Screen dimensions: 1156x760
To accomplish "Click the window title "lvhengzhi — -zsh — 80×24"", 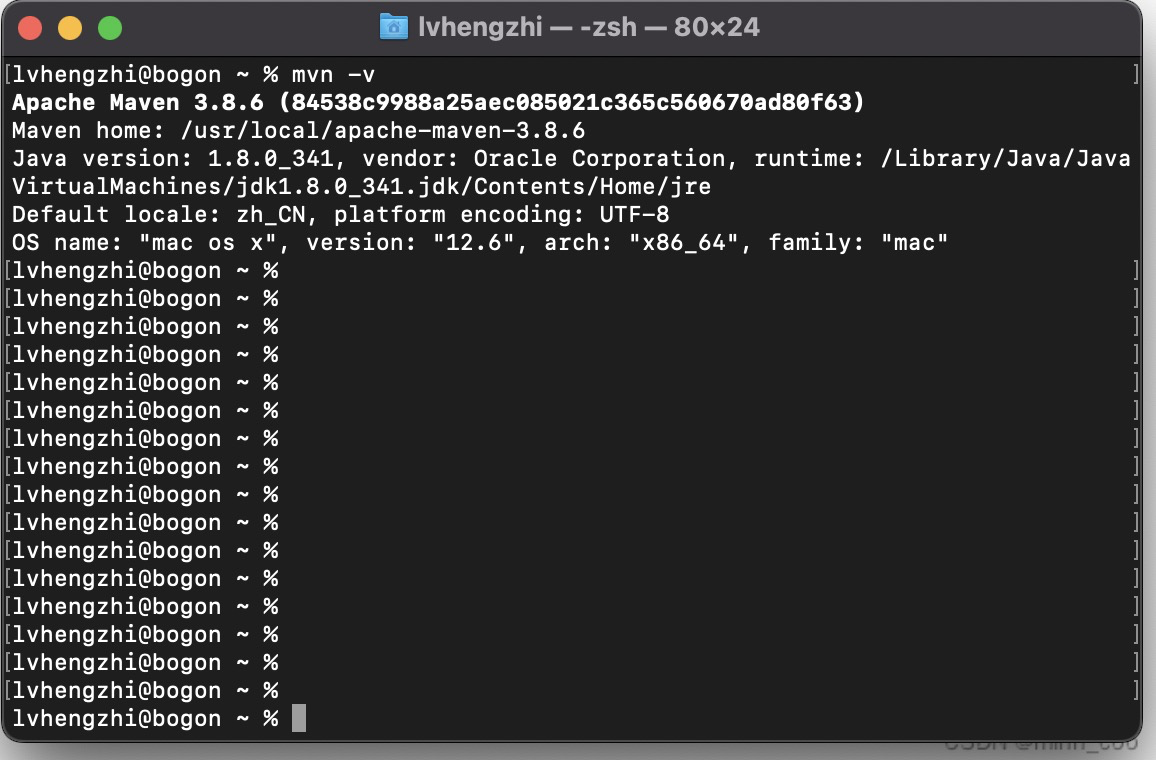I will click(588, 27).
